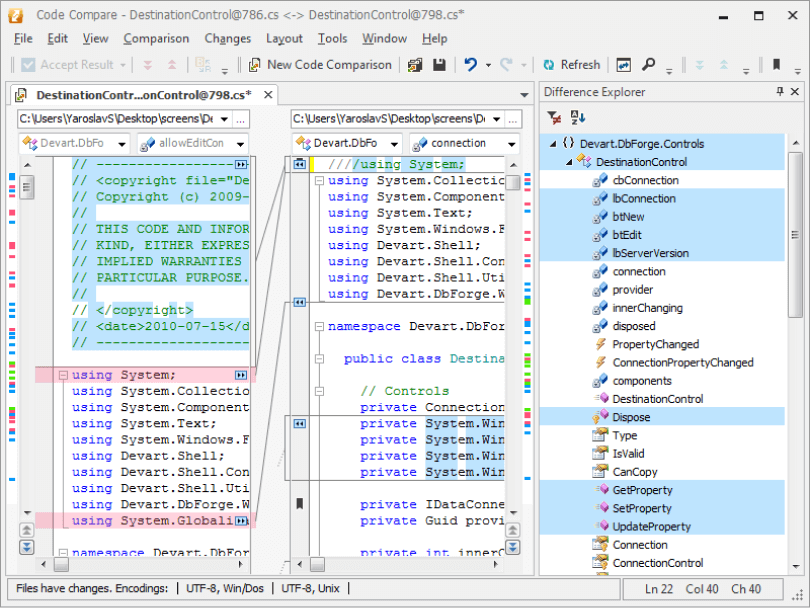
Task: Browse for right file with ellipsis button
Action: click(512, 119)
